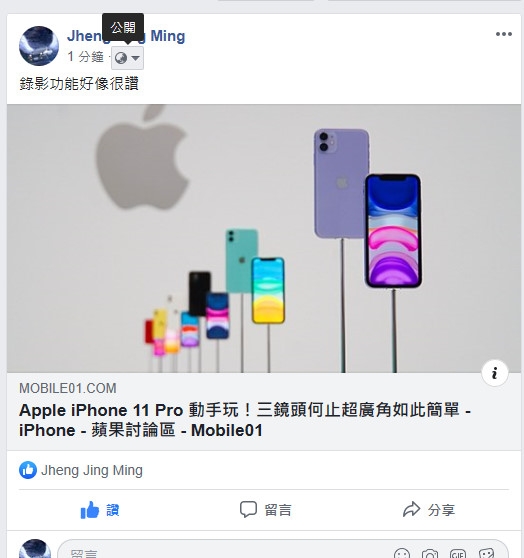Open the sticker picker in comment box
This screenshot has height=558, width=524.
point(486,553)
